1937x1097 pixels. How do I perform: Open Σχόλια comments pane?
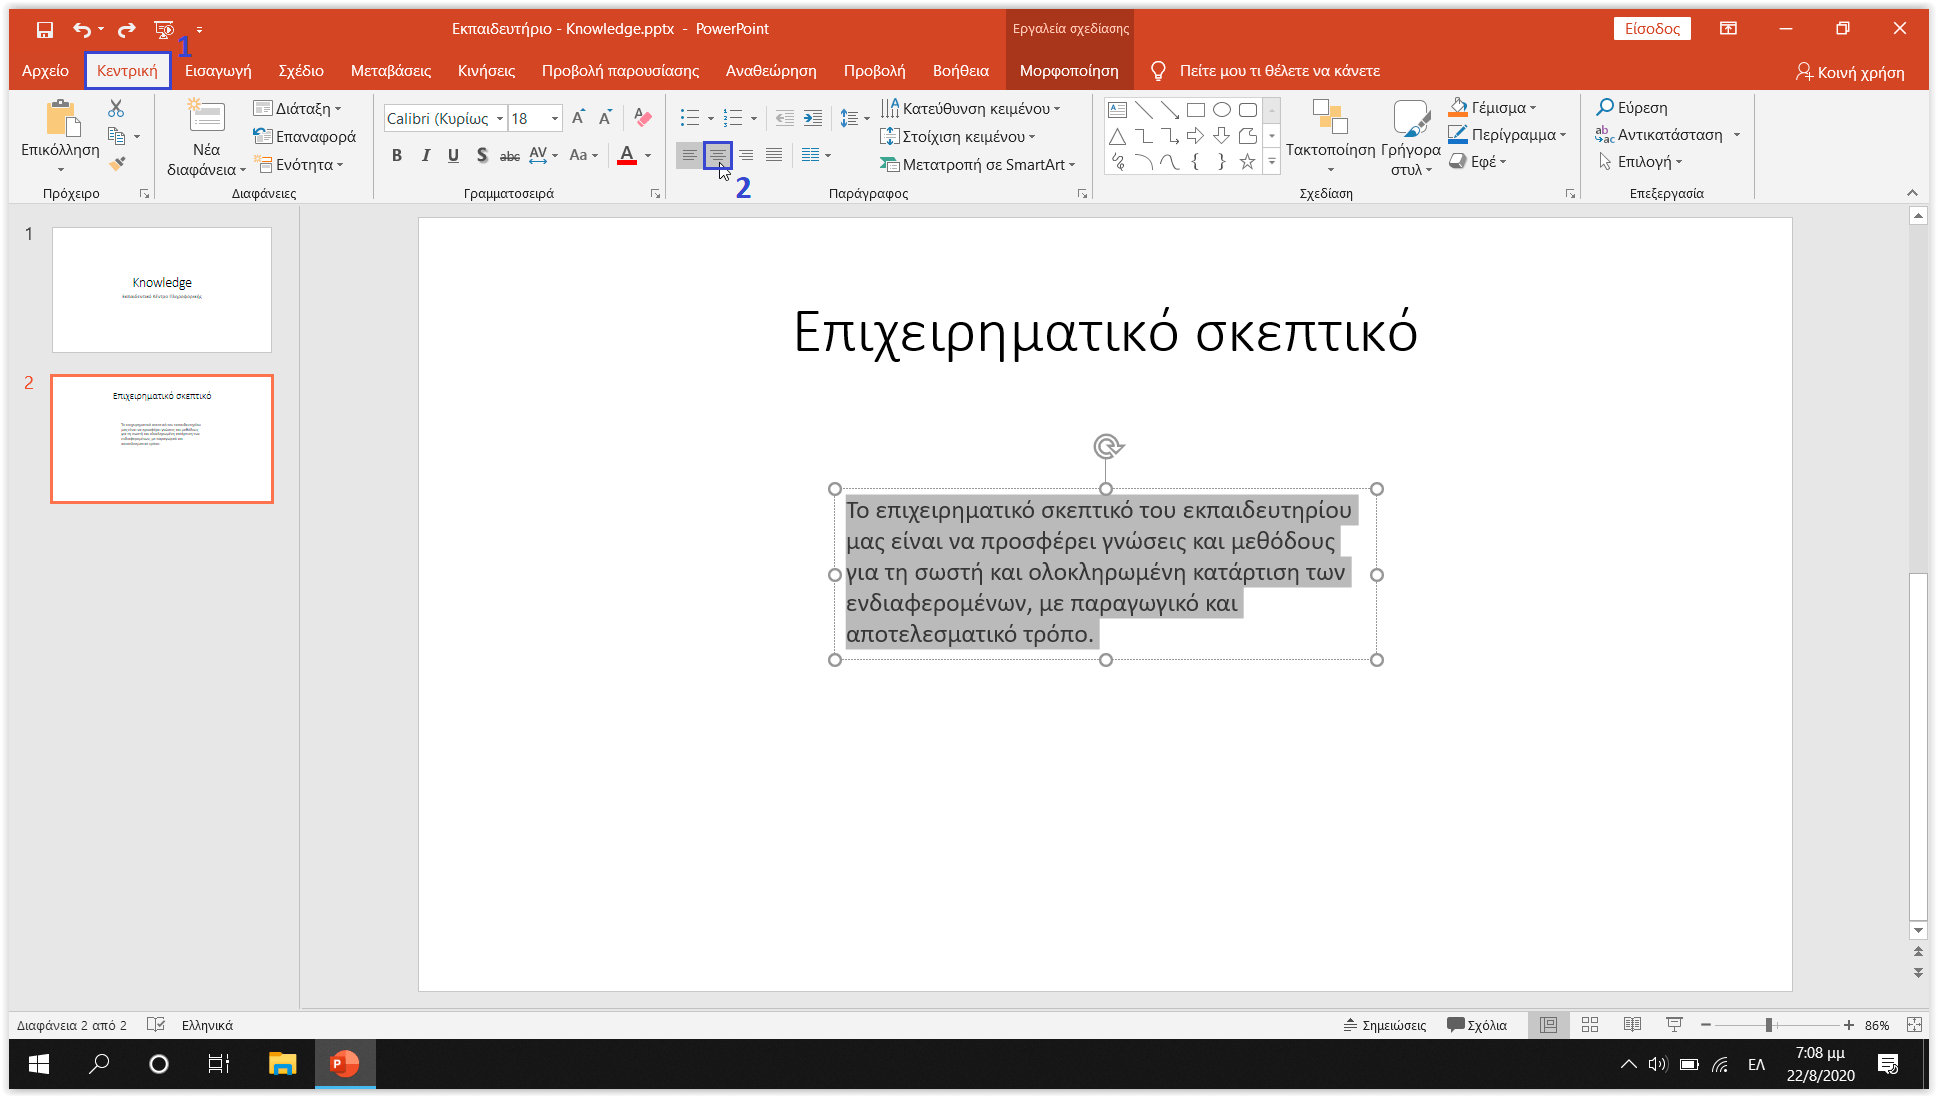coord(1477,1025)
